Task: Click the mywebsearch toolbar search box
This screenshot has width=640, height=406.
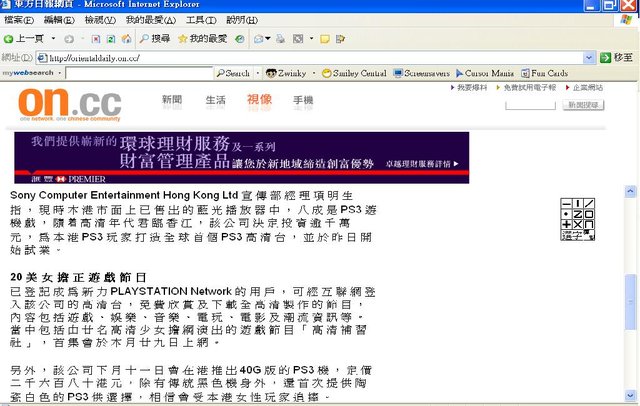Action: pyautogui.click(x=139, y=73)
